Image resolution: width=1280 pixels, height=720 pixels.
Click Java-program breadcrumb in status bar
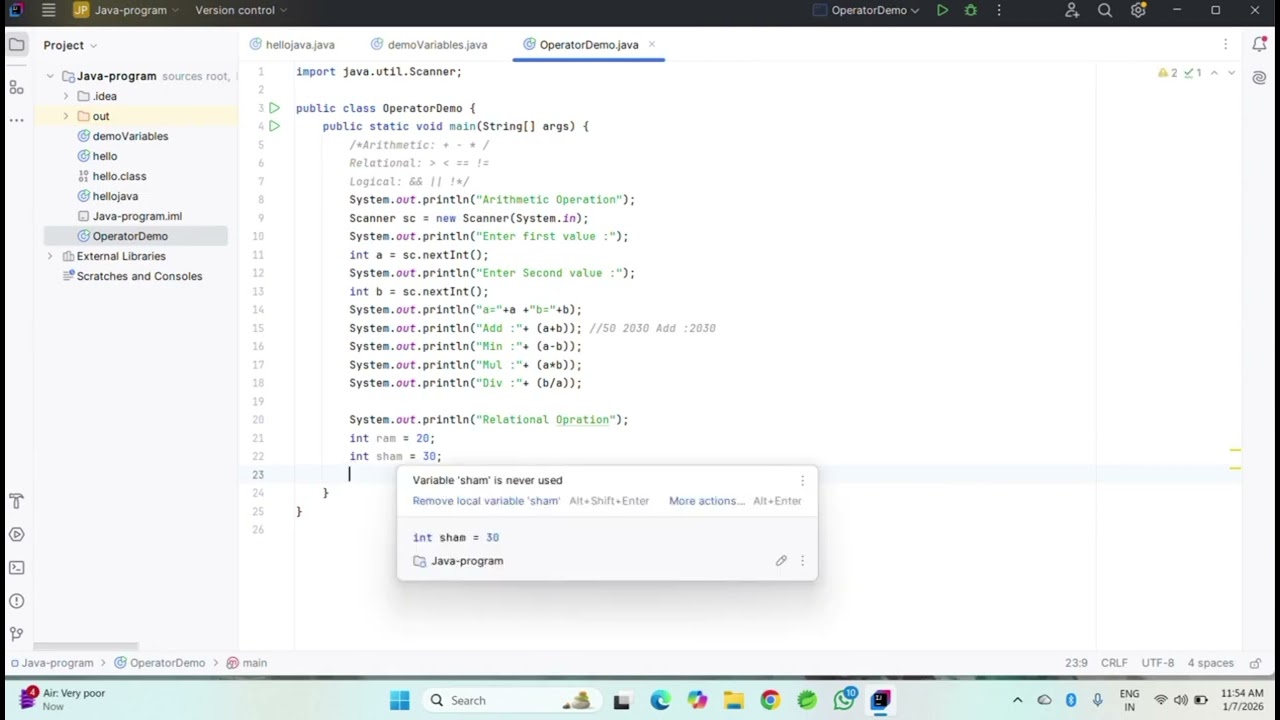(x=51, y=663)
